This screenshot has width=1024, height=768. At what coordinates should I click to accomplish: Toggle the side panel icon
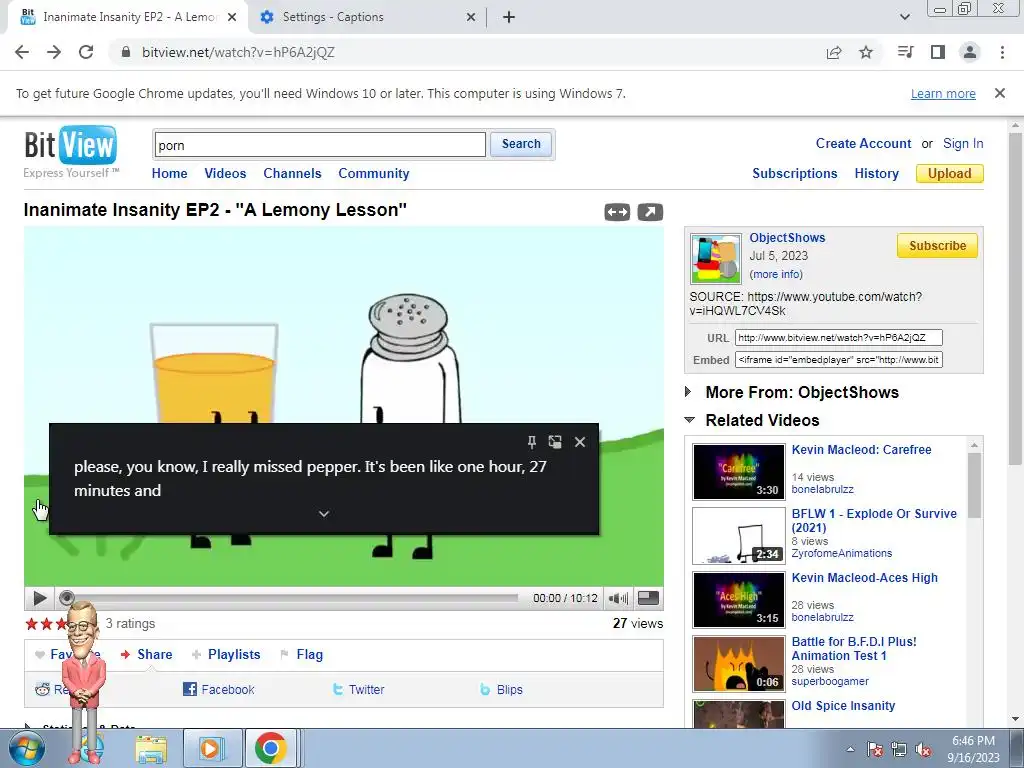(938, 52)
